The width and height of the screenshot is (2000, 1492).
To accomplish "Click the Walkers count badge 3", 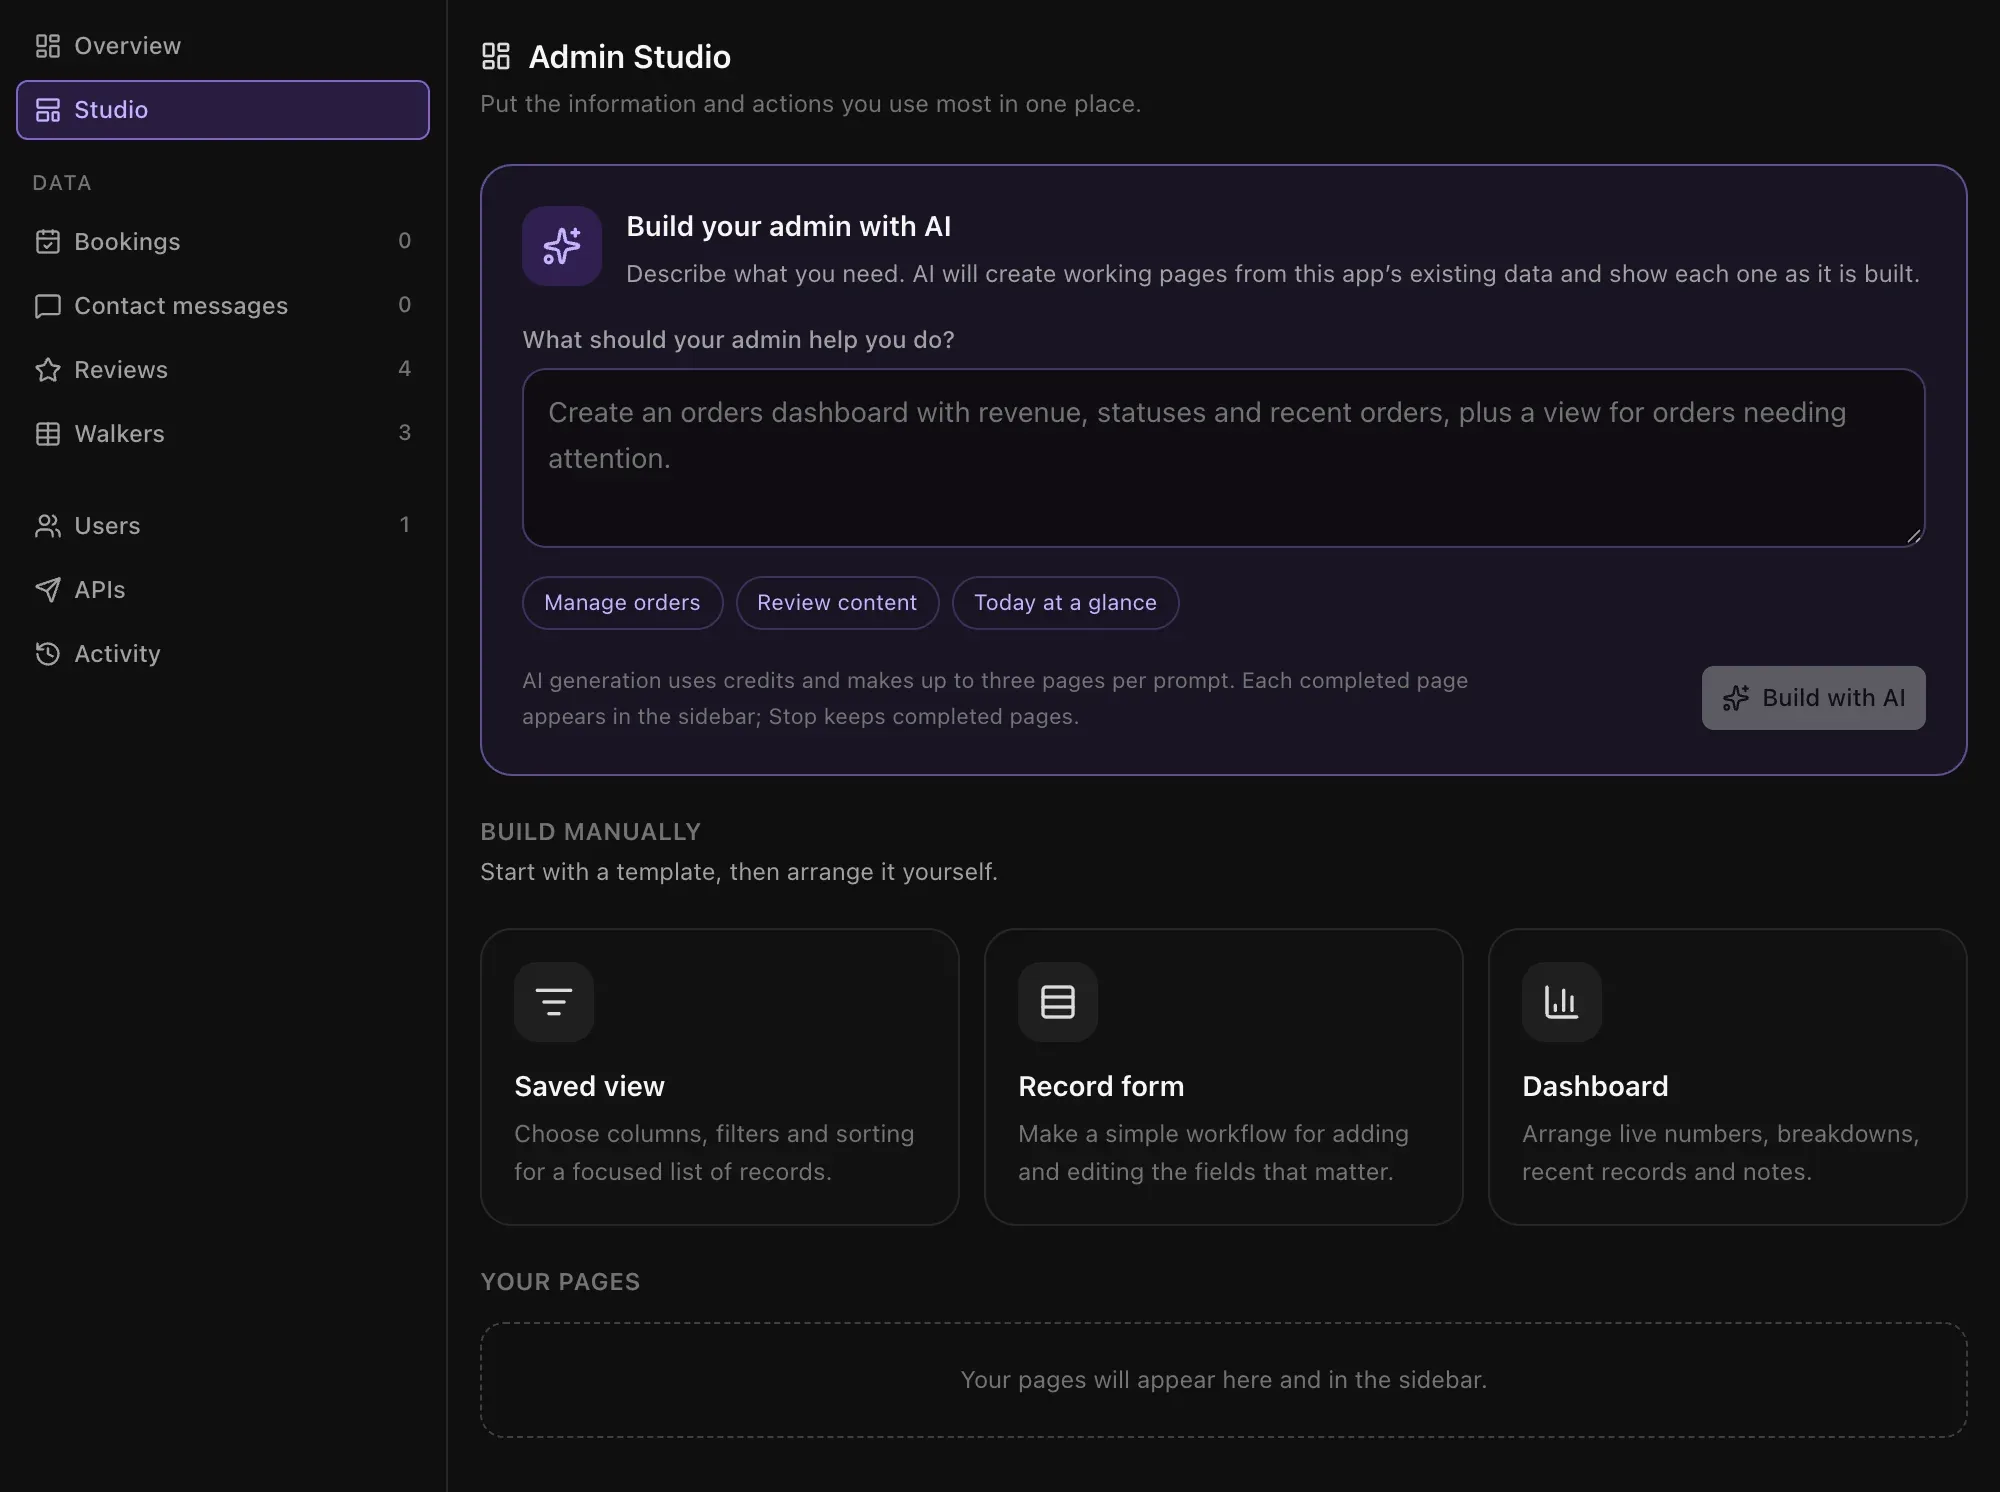I will coord(404,433).
